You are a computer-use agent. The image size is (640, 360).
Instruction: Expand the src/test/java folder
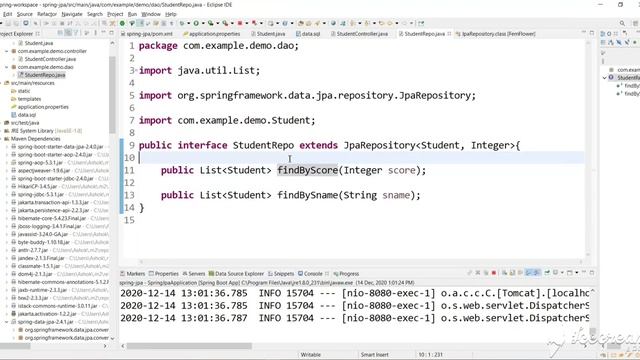click(1, 123)
